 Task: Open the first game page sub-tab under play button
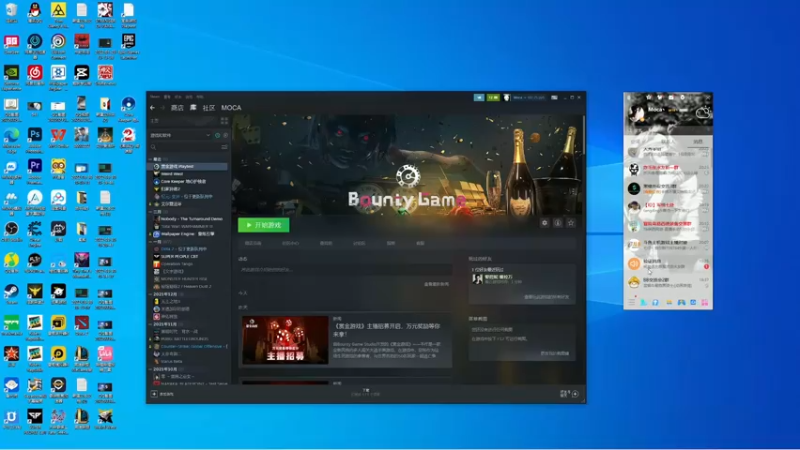tap(253, 243)
